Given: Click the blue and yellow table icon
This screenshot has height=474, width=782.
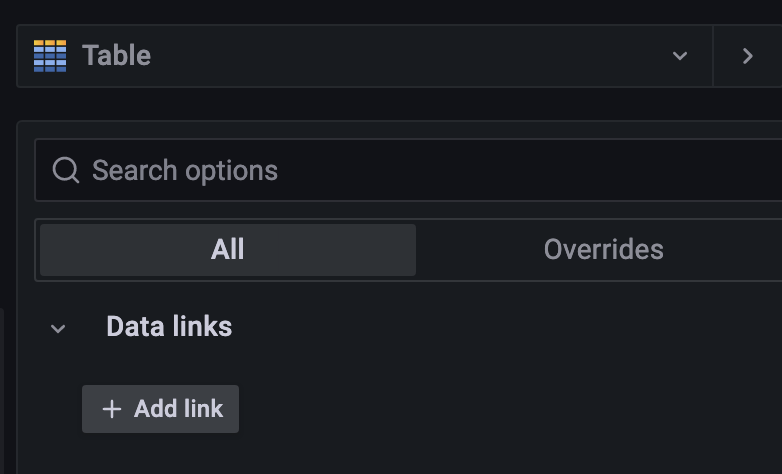Looking at the screenshot, I should pyautogui.click(x=50, y=56).
